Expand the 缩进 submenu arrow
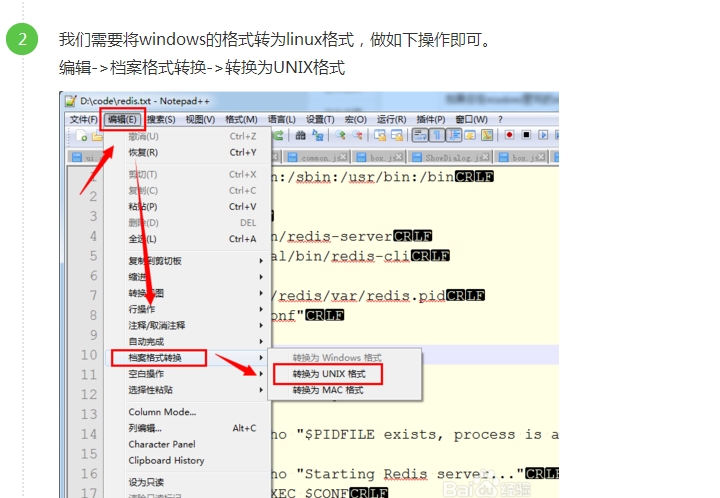The image size is (720, 498). click(x=261, y=277)
